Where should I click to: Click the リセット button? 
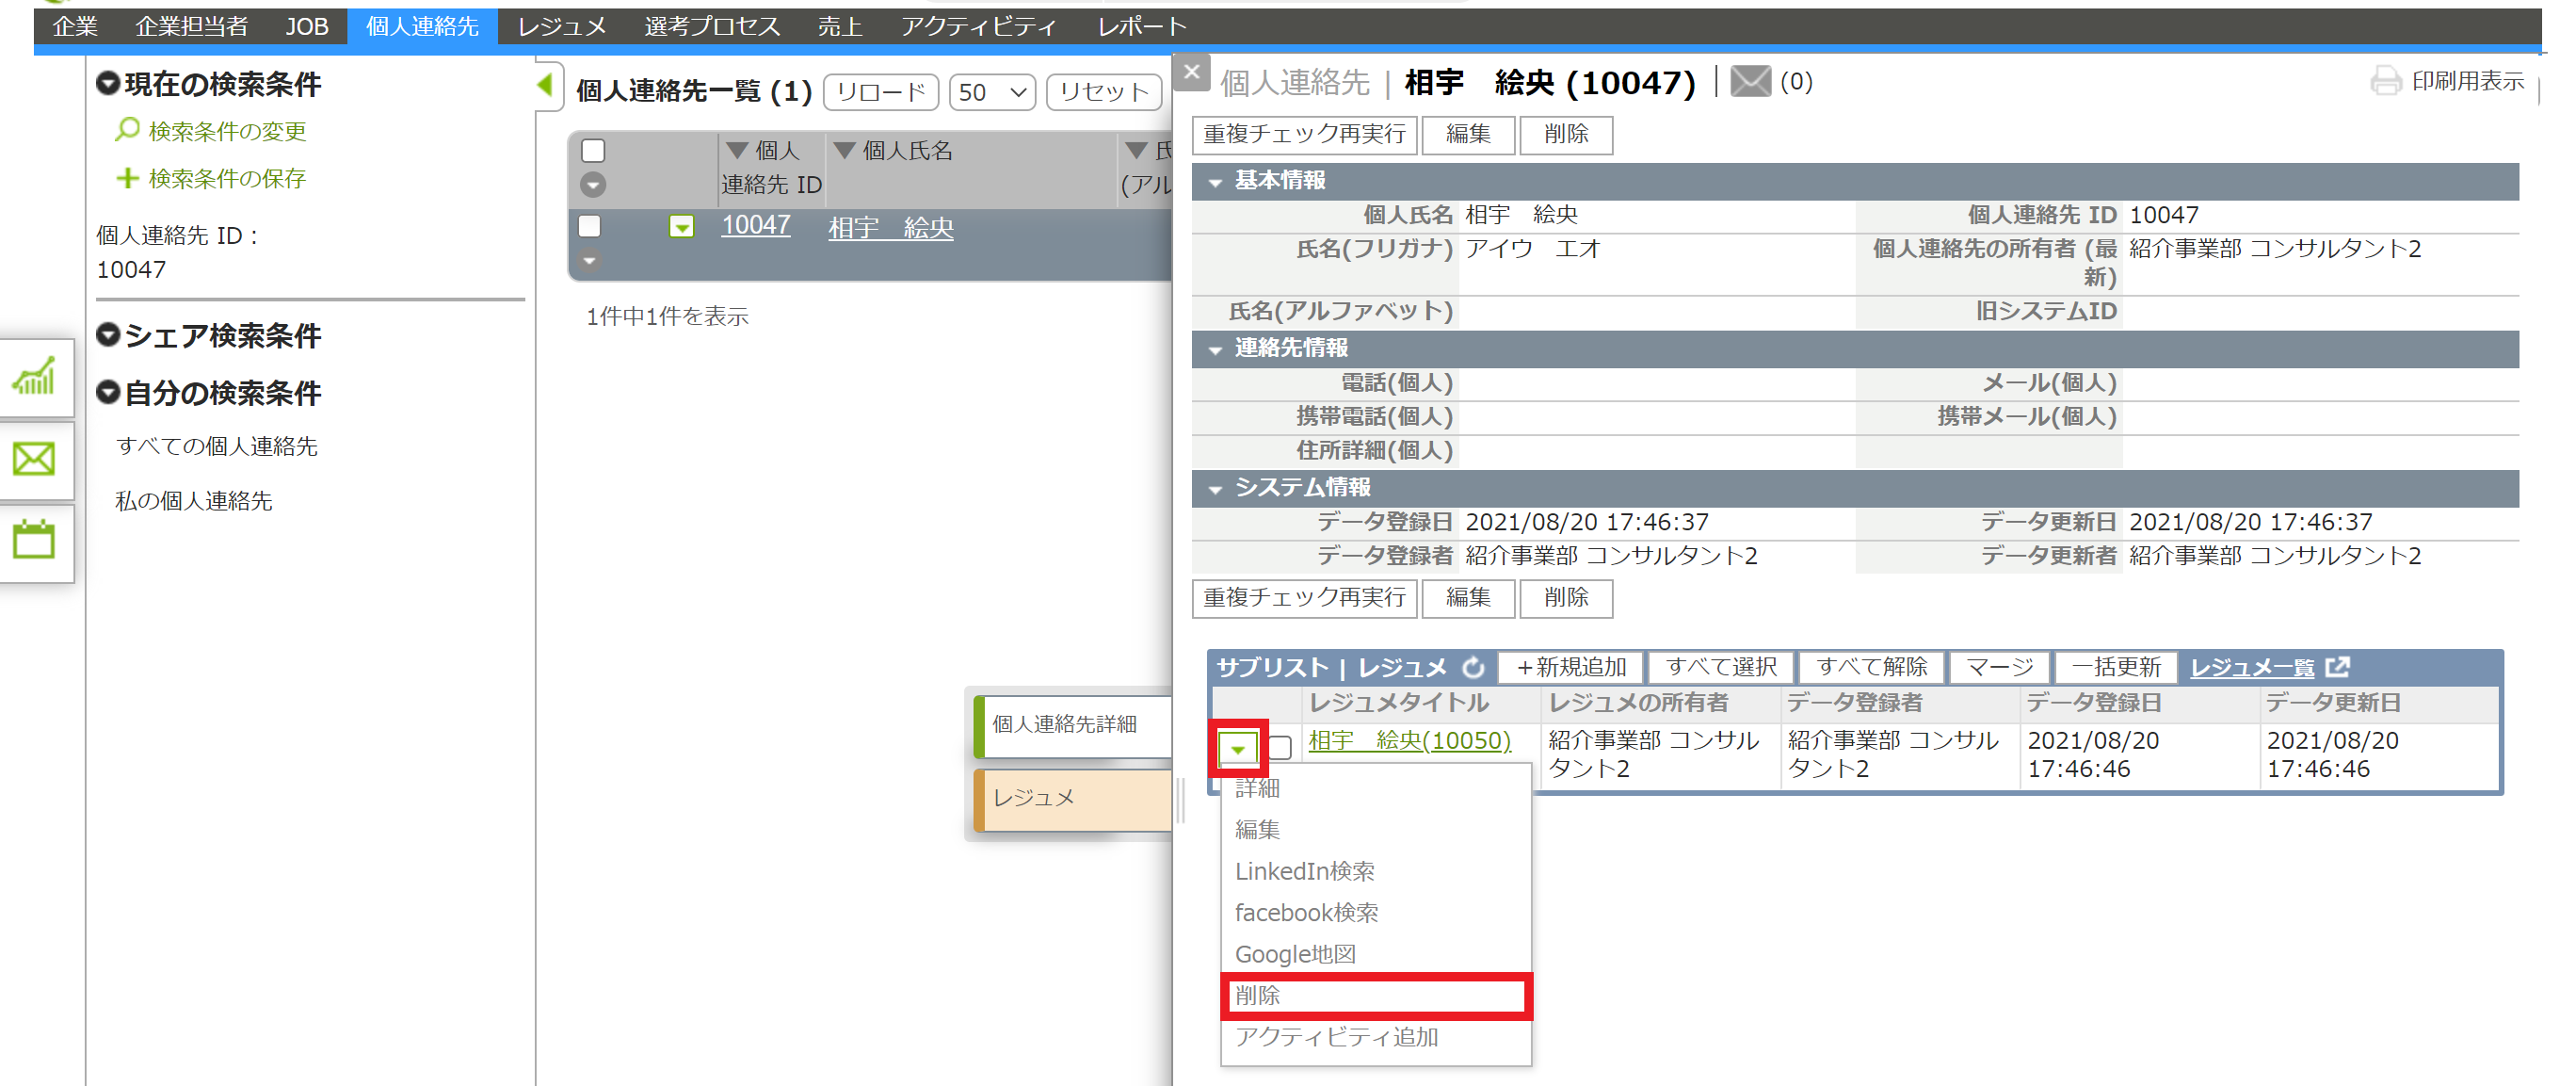(1104, 93)
